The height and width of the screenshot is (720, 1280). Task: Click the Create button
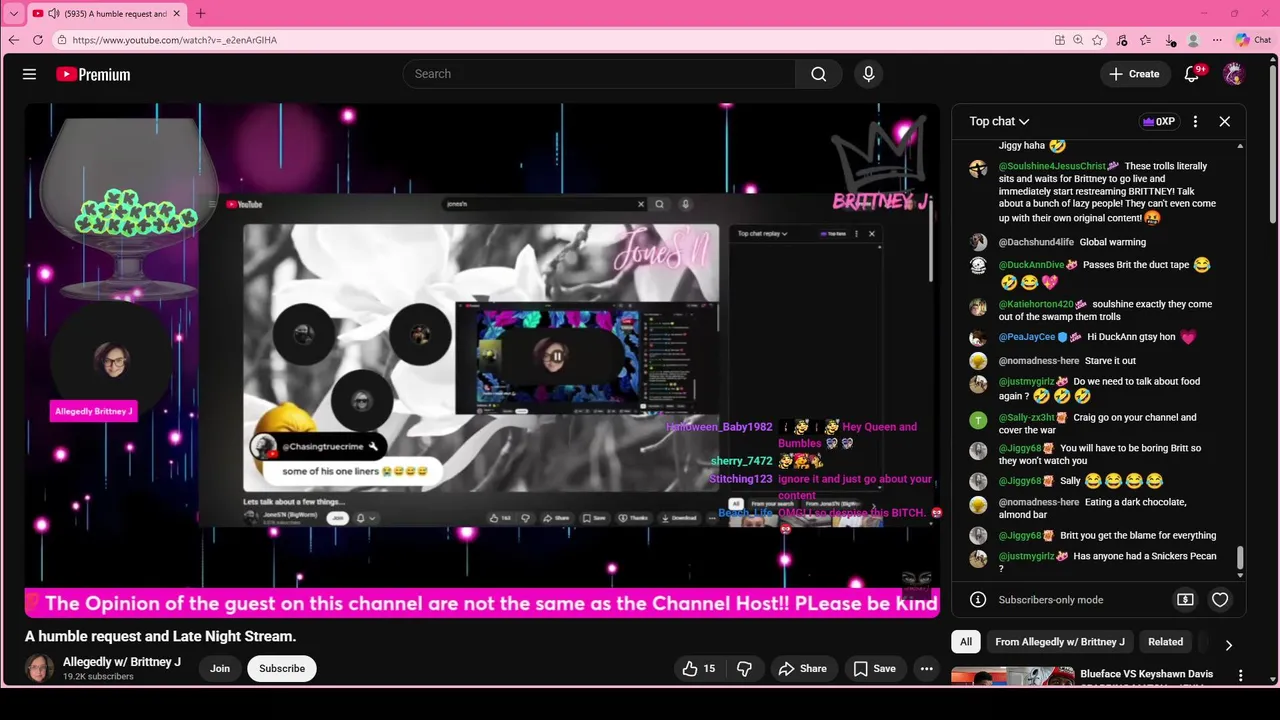[x=1135, y=74]
